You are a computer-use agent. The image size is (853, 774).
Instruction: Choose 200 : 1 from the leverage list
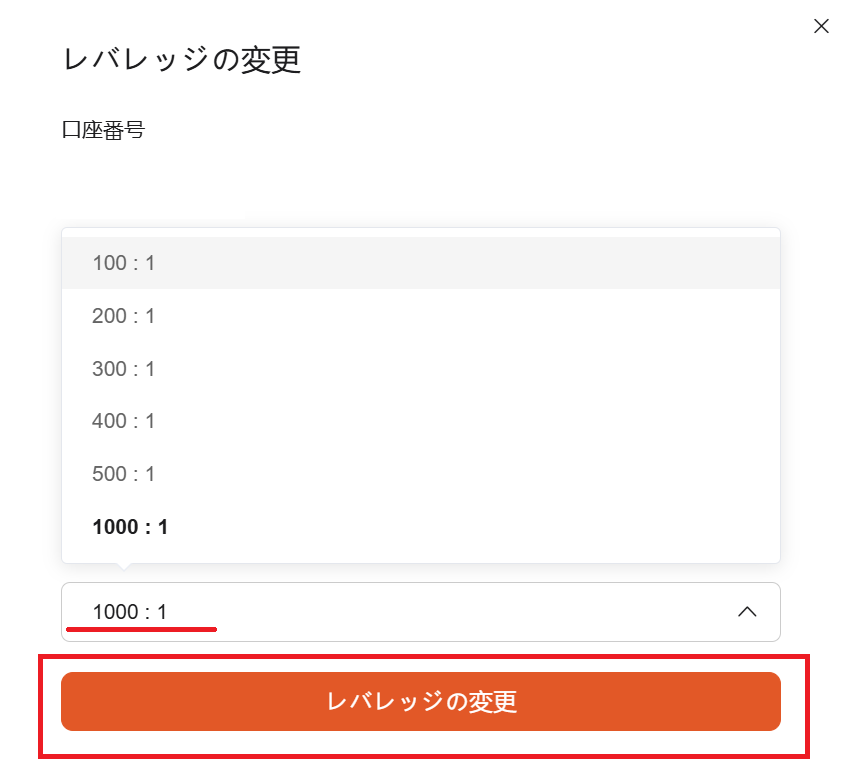coord(124,316)
